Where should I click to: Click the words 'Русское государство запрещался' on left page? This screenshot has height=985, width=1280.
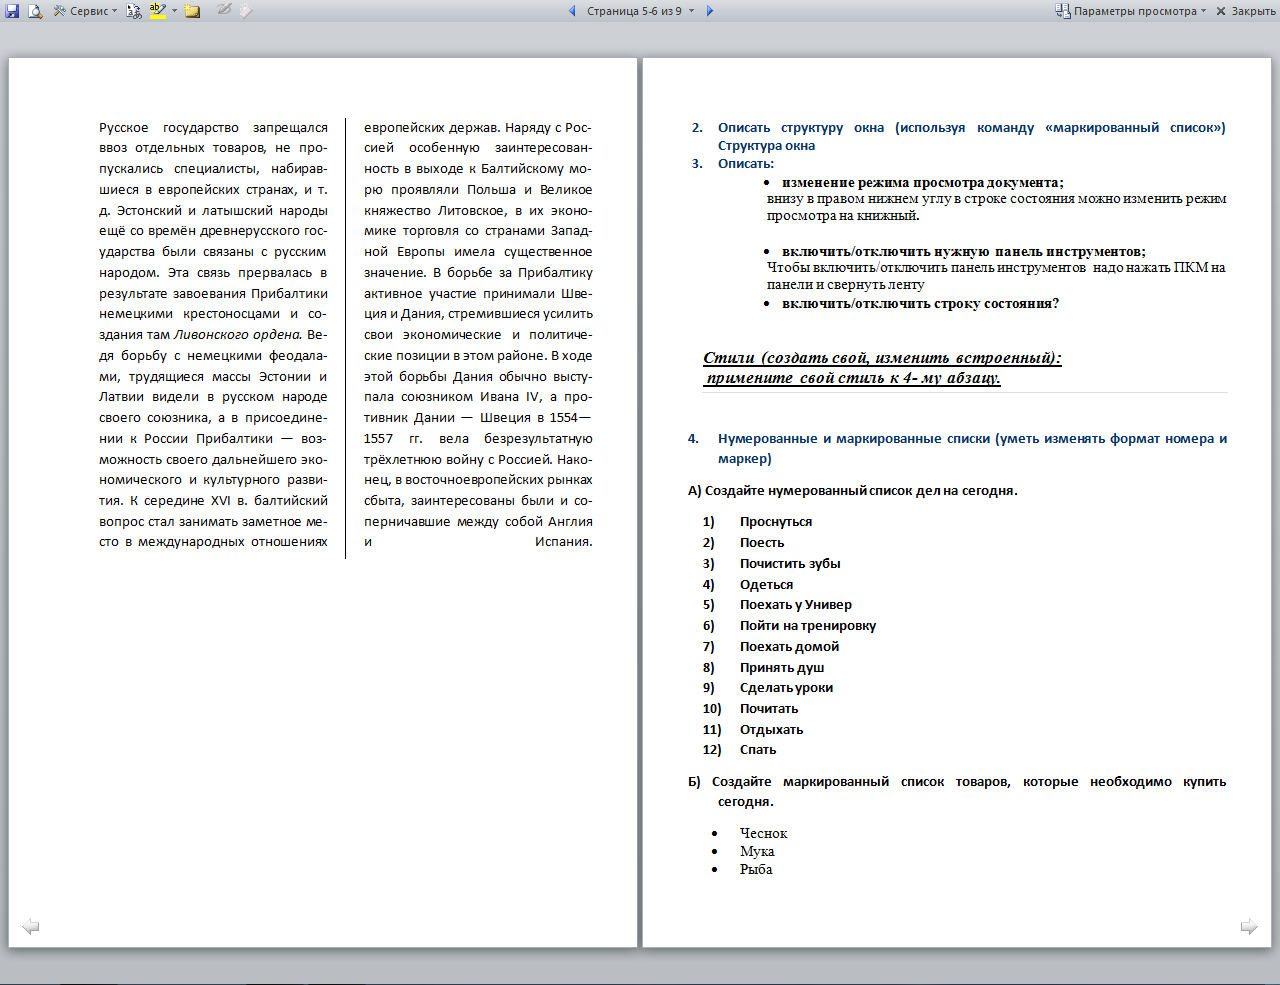[x=213, y=128]
